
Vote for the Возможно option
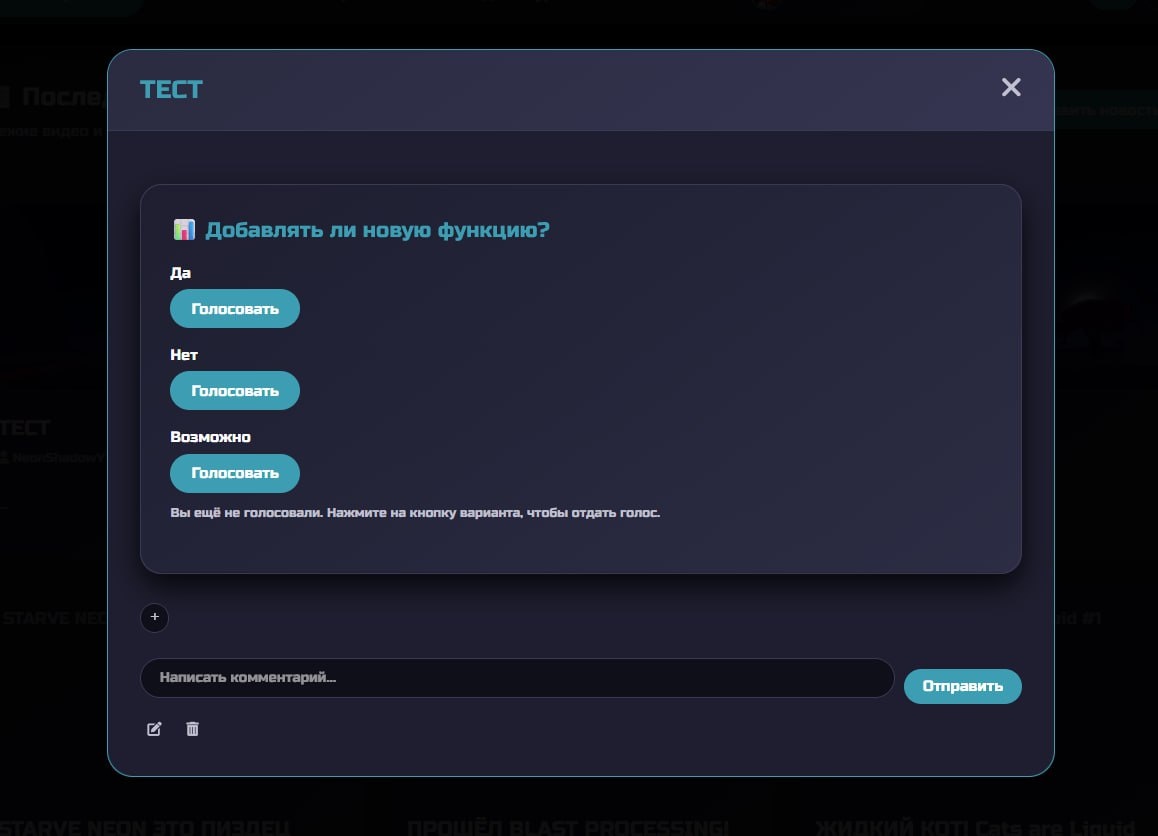point(235,473)
